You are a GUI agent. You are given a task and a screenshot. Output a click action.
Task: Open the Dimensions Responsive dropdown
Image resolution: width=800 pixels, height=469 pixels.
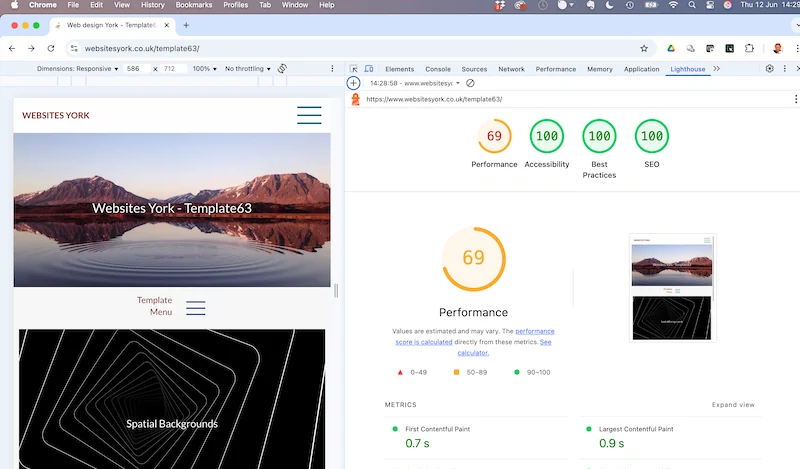pyautogui.click(x=77, y=68)
